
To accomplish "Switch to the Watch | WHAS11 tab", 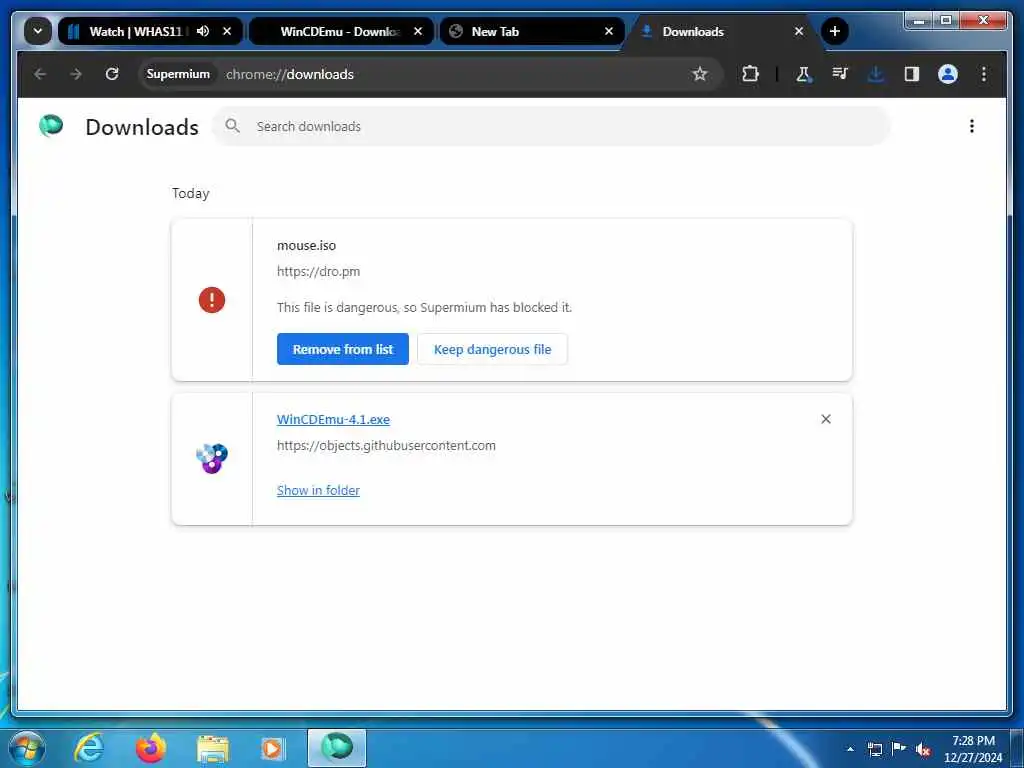I will click(135, 31).
